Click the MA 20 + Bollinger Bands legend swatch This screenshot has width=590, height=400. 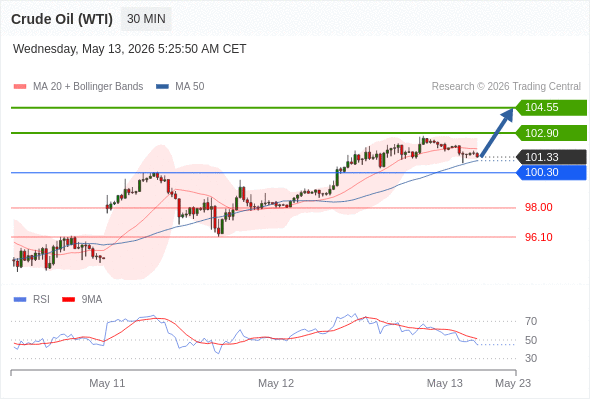(20, 87)
